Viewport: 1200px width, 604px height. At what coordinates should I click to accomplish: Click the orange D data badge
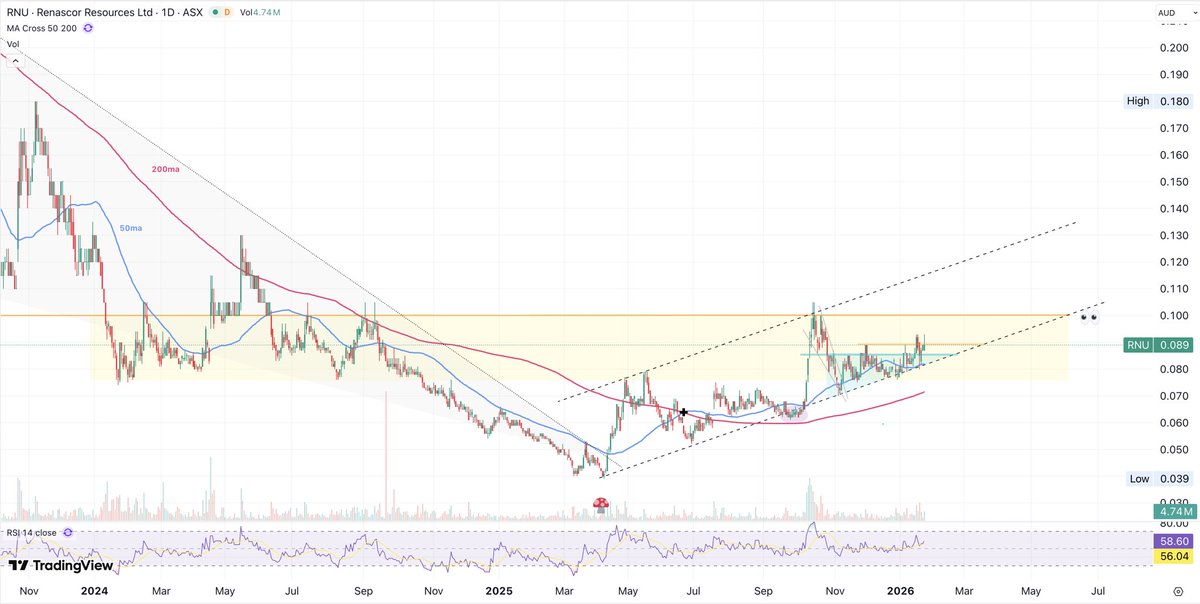tap(227, 12)
